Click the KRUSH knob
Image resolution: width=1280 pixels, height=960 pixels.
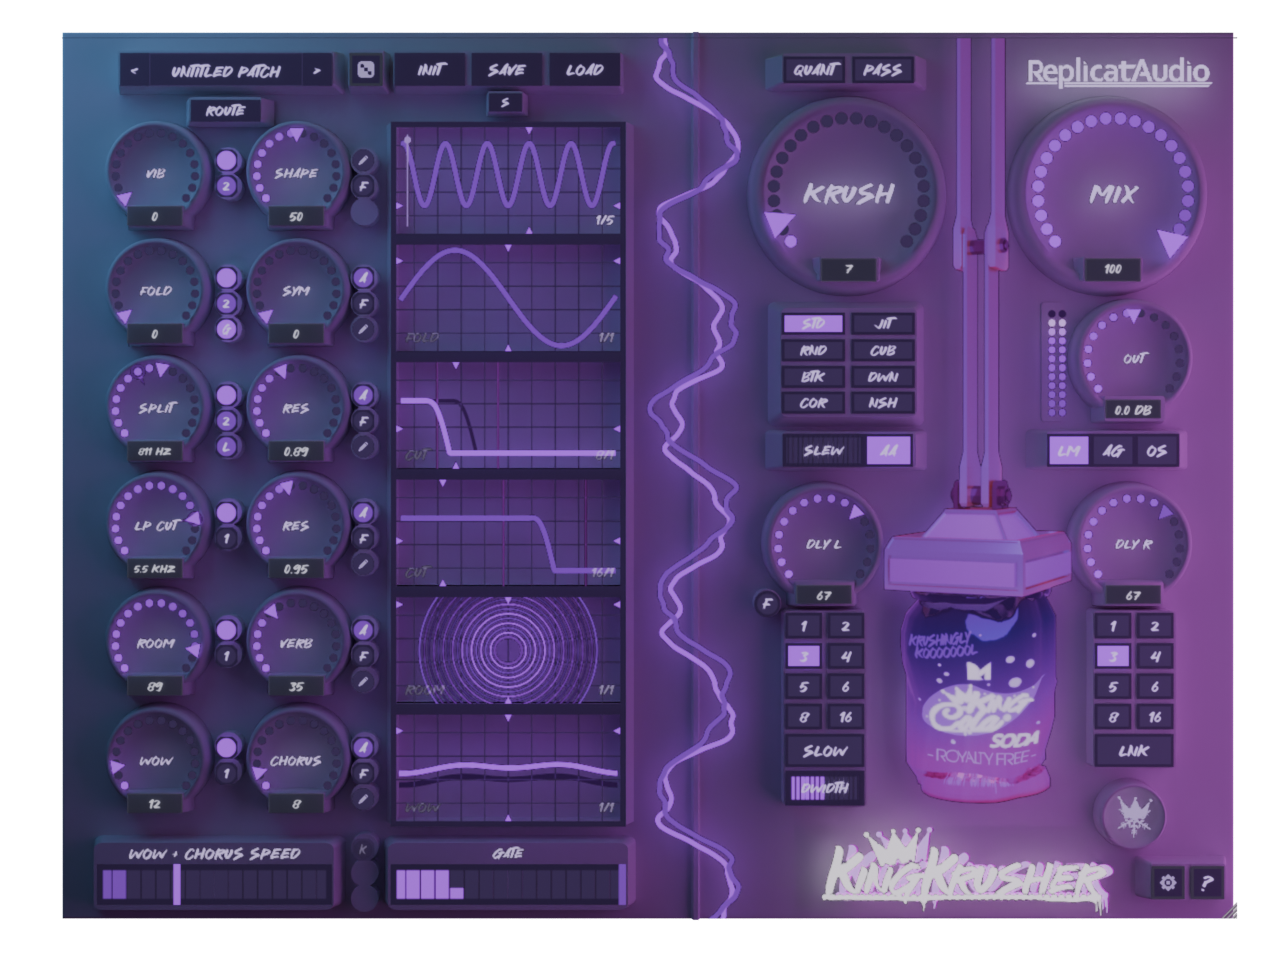[848, 192]
